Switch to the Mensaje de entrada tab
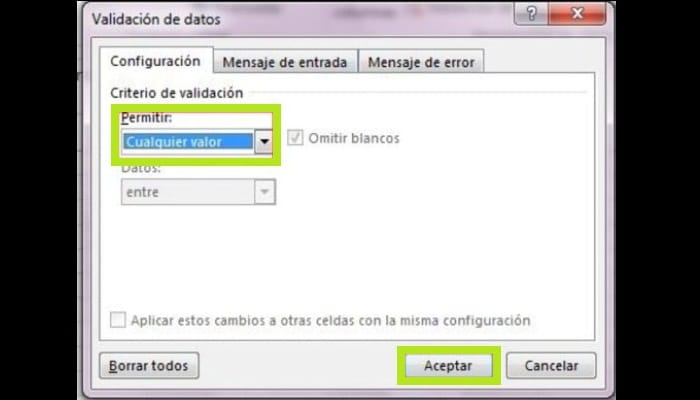The width and height of the screenshot is (700, 400). (x=285, y=62)
